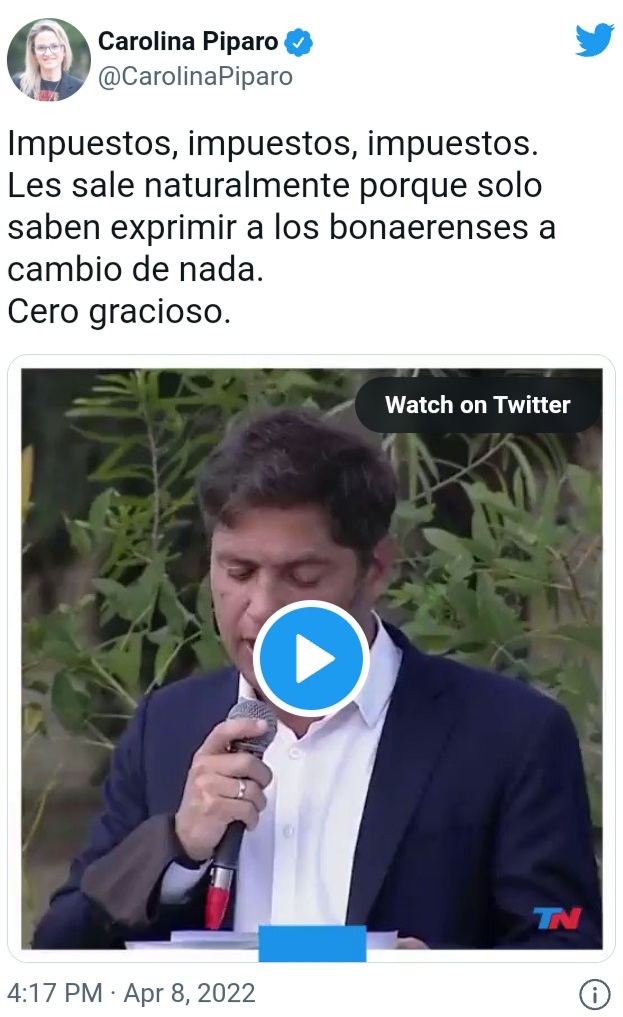Click the Twitter bird logo
Screen dimensions: 623x1017
594,40
